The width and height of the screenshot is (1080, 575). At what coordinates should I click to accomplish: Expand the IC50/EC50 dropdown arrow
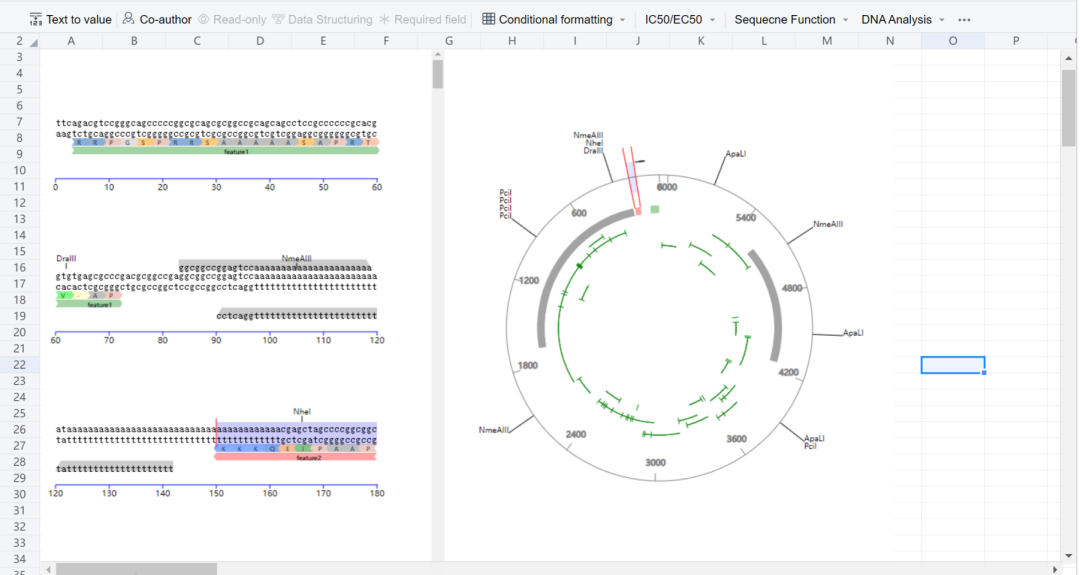(x=712, y=20)
